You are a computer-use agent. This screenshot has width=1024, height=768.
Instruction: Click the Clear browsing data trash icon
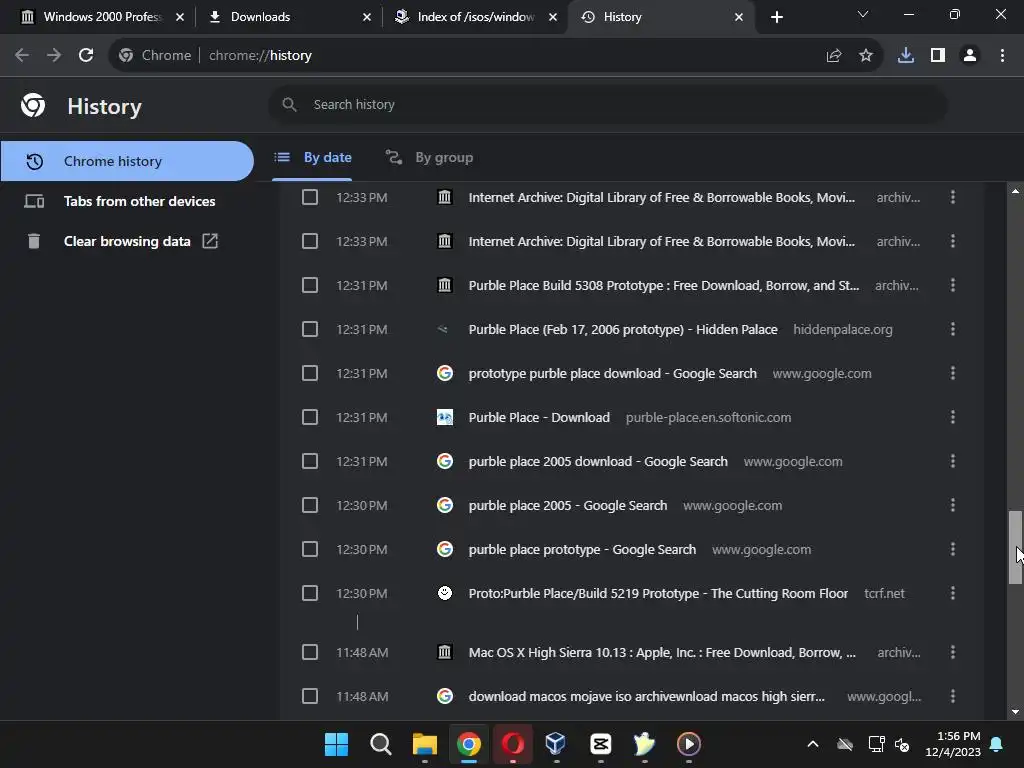point(34,241)
